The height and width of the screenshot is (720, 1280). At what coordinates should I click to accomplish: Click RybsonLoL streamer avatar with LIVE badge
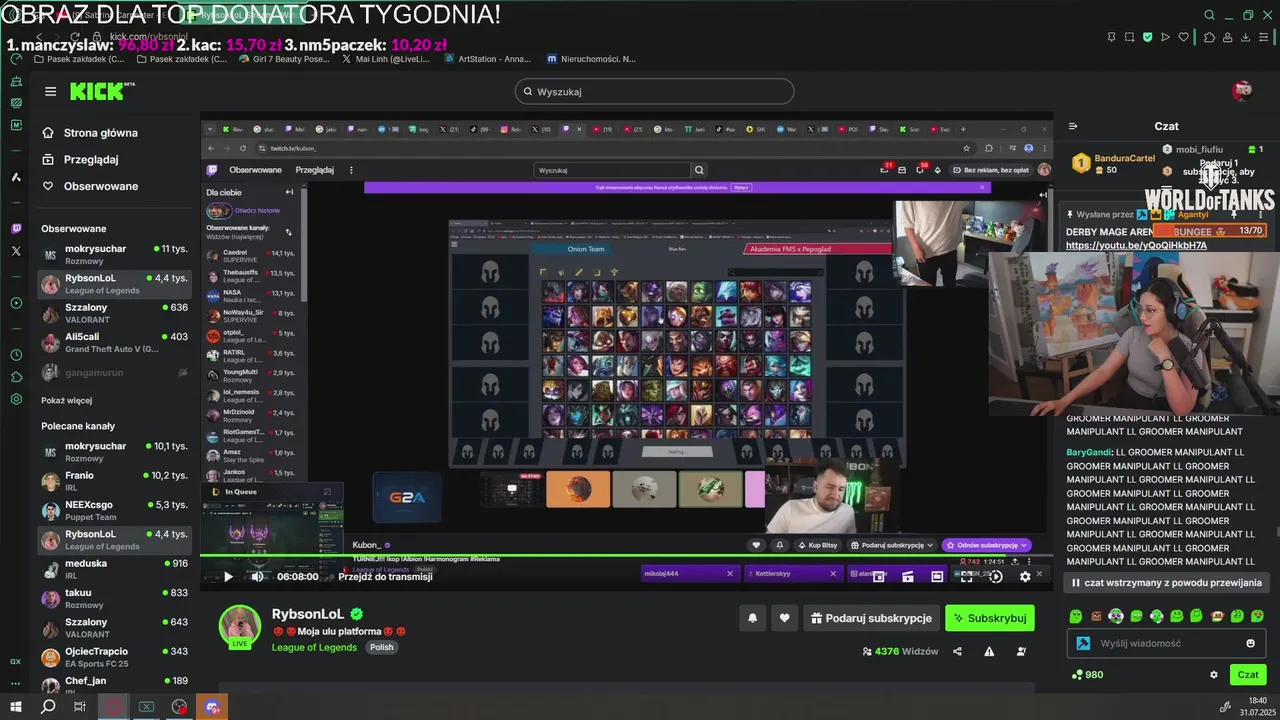pos(240,626)
